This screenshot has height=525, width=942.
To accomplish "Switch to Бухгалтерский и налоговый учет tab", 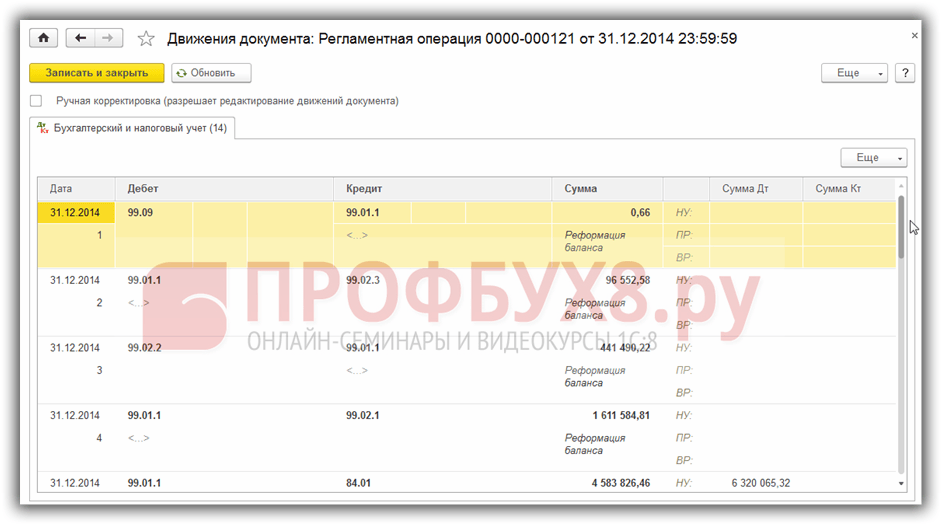I will click(132, 128).
